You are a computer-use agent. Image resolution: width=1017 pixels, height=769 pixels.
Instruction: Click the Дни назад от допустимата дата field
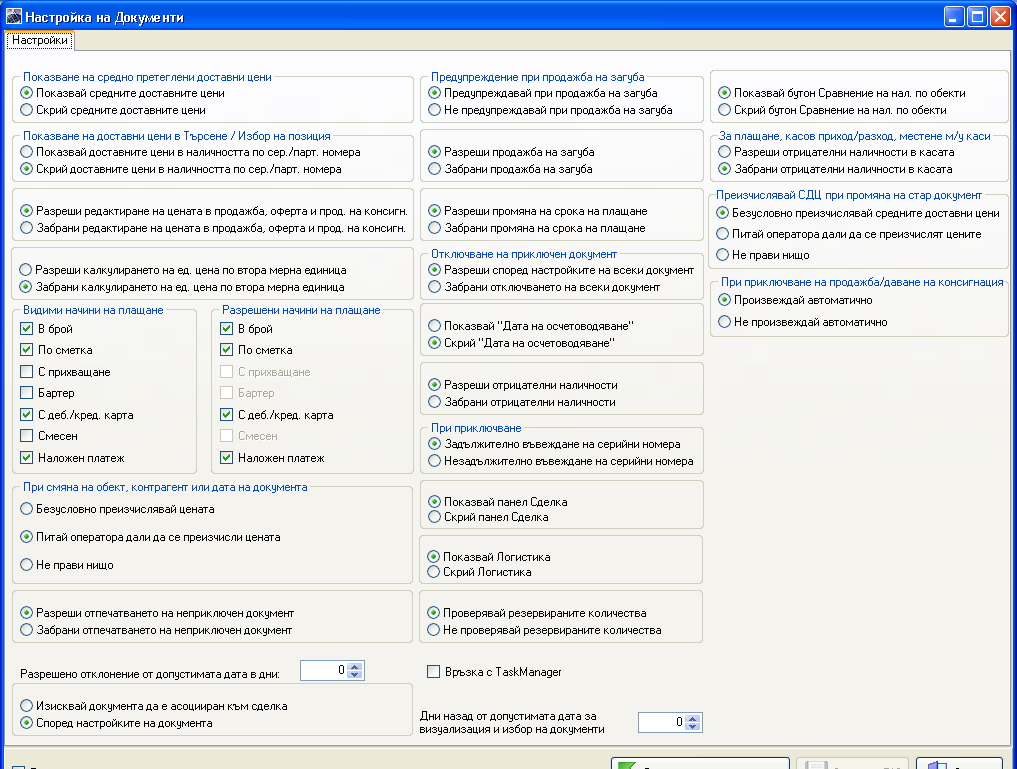pyautogui.click(x=662, y=722)
